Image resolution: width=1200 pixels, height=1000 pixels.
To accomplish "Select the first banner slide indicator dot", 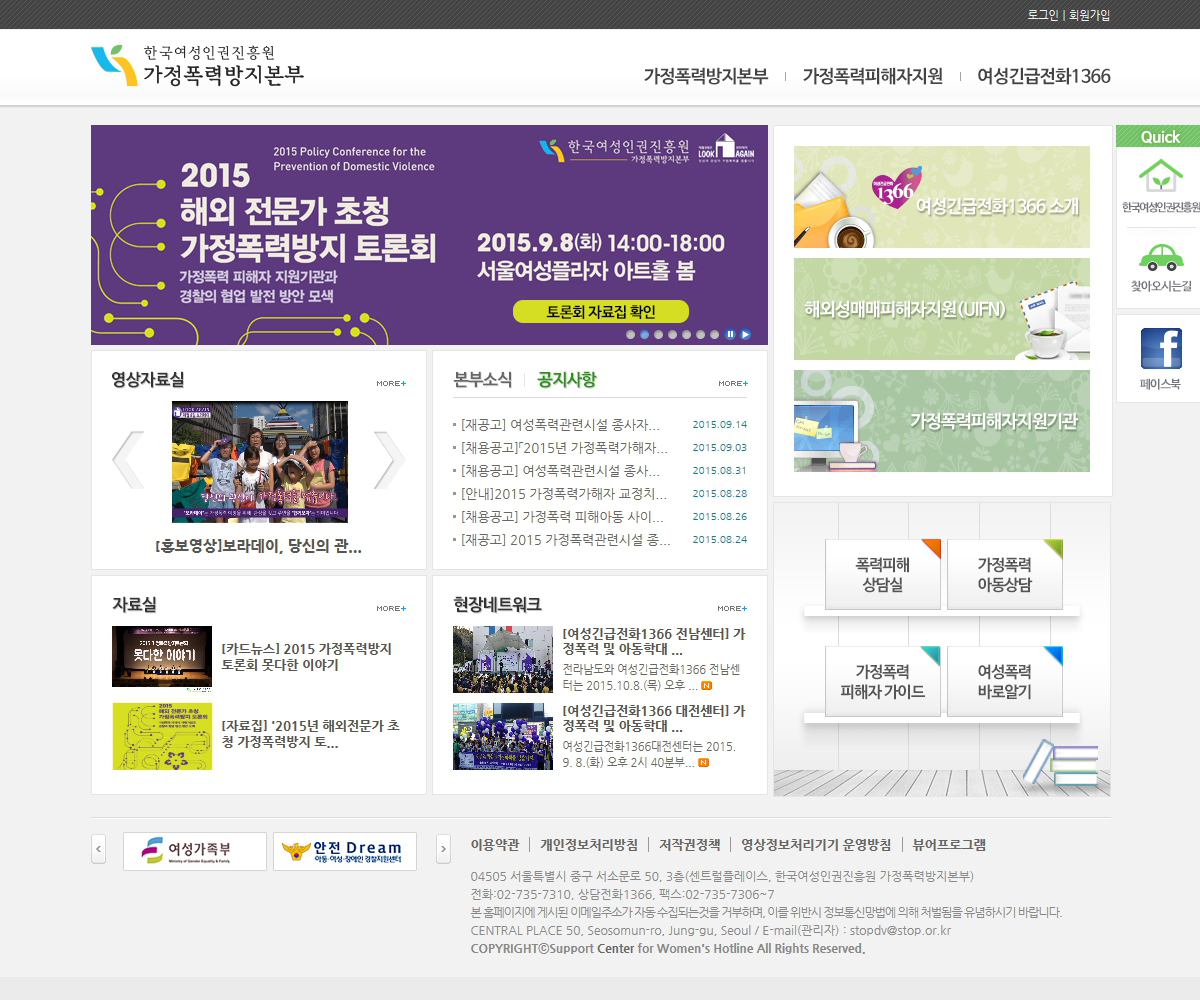I will click(x=631, y=335).
